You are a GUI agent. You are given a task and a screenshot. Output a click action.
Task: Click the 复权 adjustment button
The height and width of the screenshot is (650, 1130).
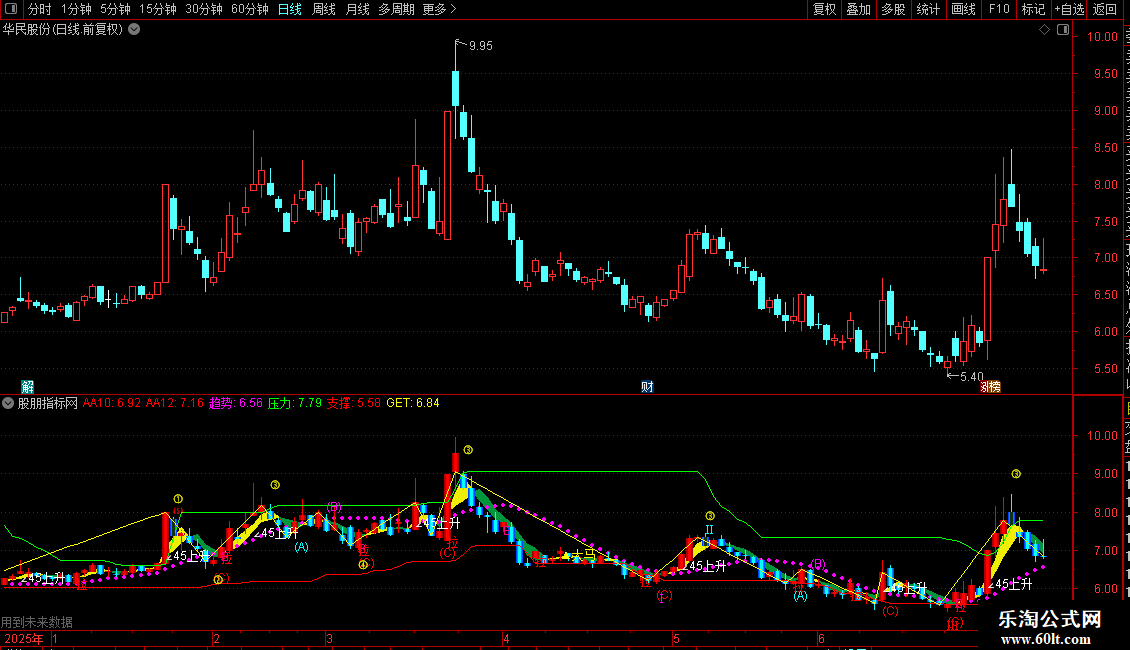click(824, 9)
